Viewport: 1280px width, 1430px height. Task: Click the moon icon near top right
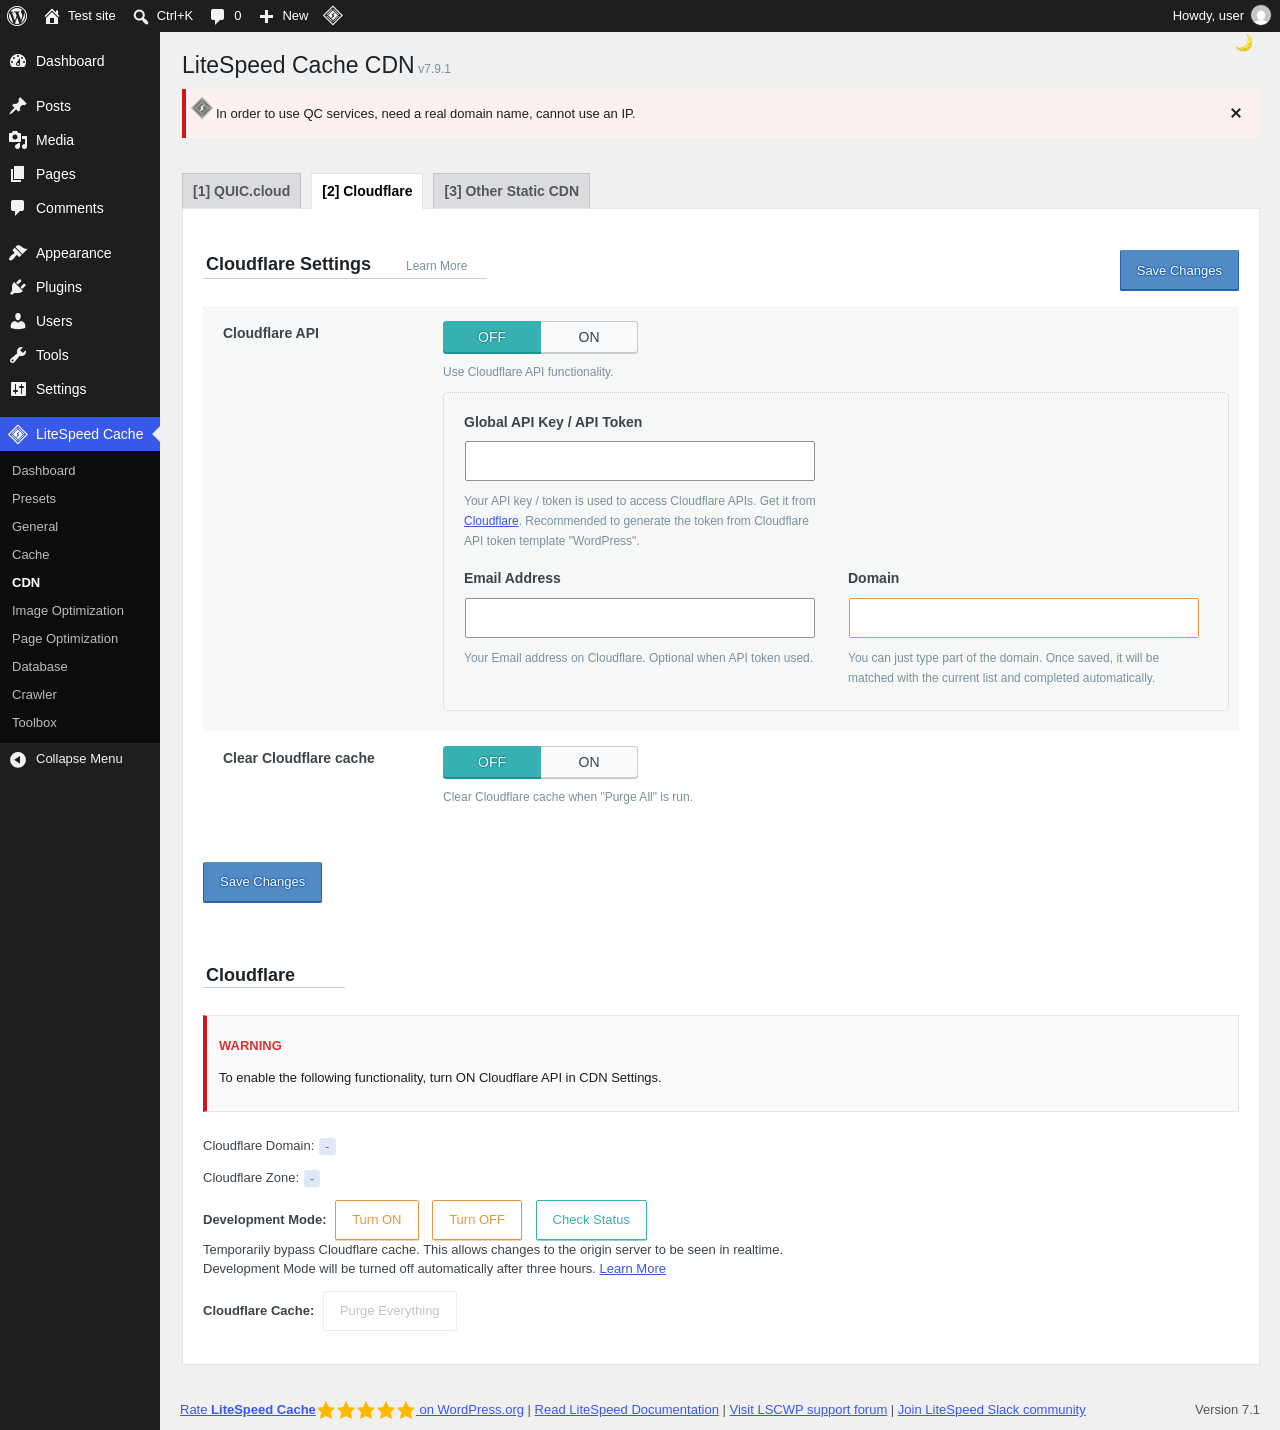coord(1244,43)
